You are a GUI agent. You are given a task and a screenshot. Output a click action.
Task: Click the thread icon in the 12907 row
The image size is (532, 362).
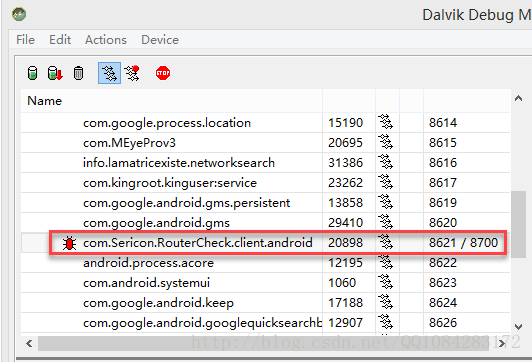click(x=386, y=322)
